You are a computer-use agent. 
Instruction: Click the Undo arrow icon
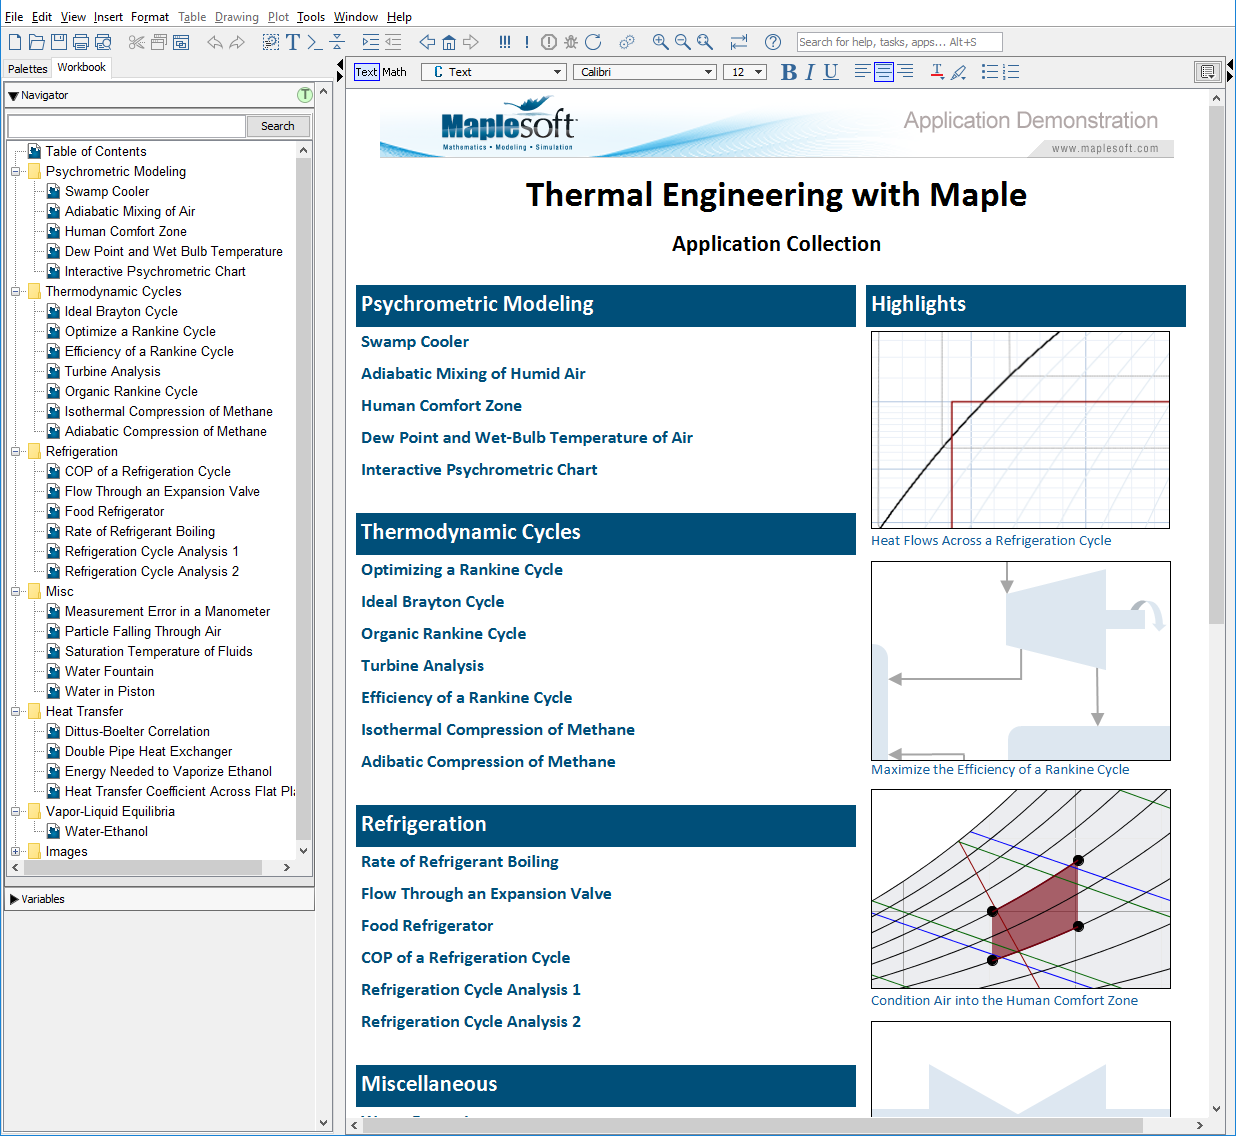click(x=215, y=42)
